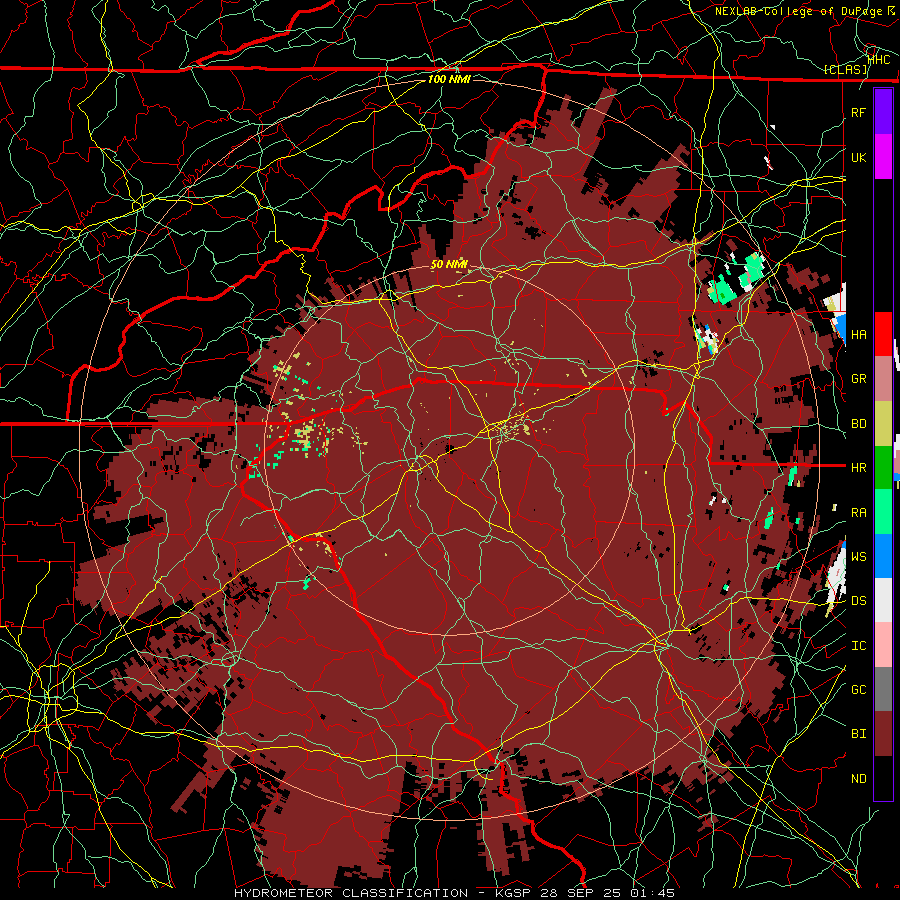Click the yellow BD big drops swatch
Image resolution: width=900 pixels, height=900 pixels.
click(883, 423)
